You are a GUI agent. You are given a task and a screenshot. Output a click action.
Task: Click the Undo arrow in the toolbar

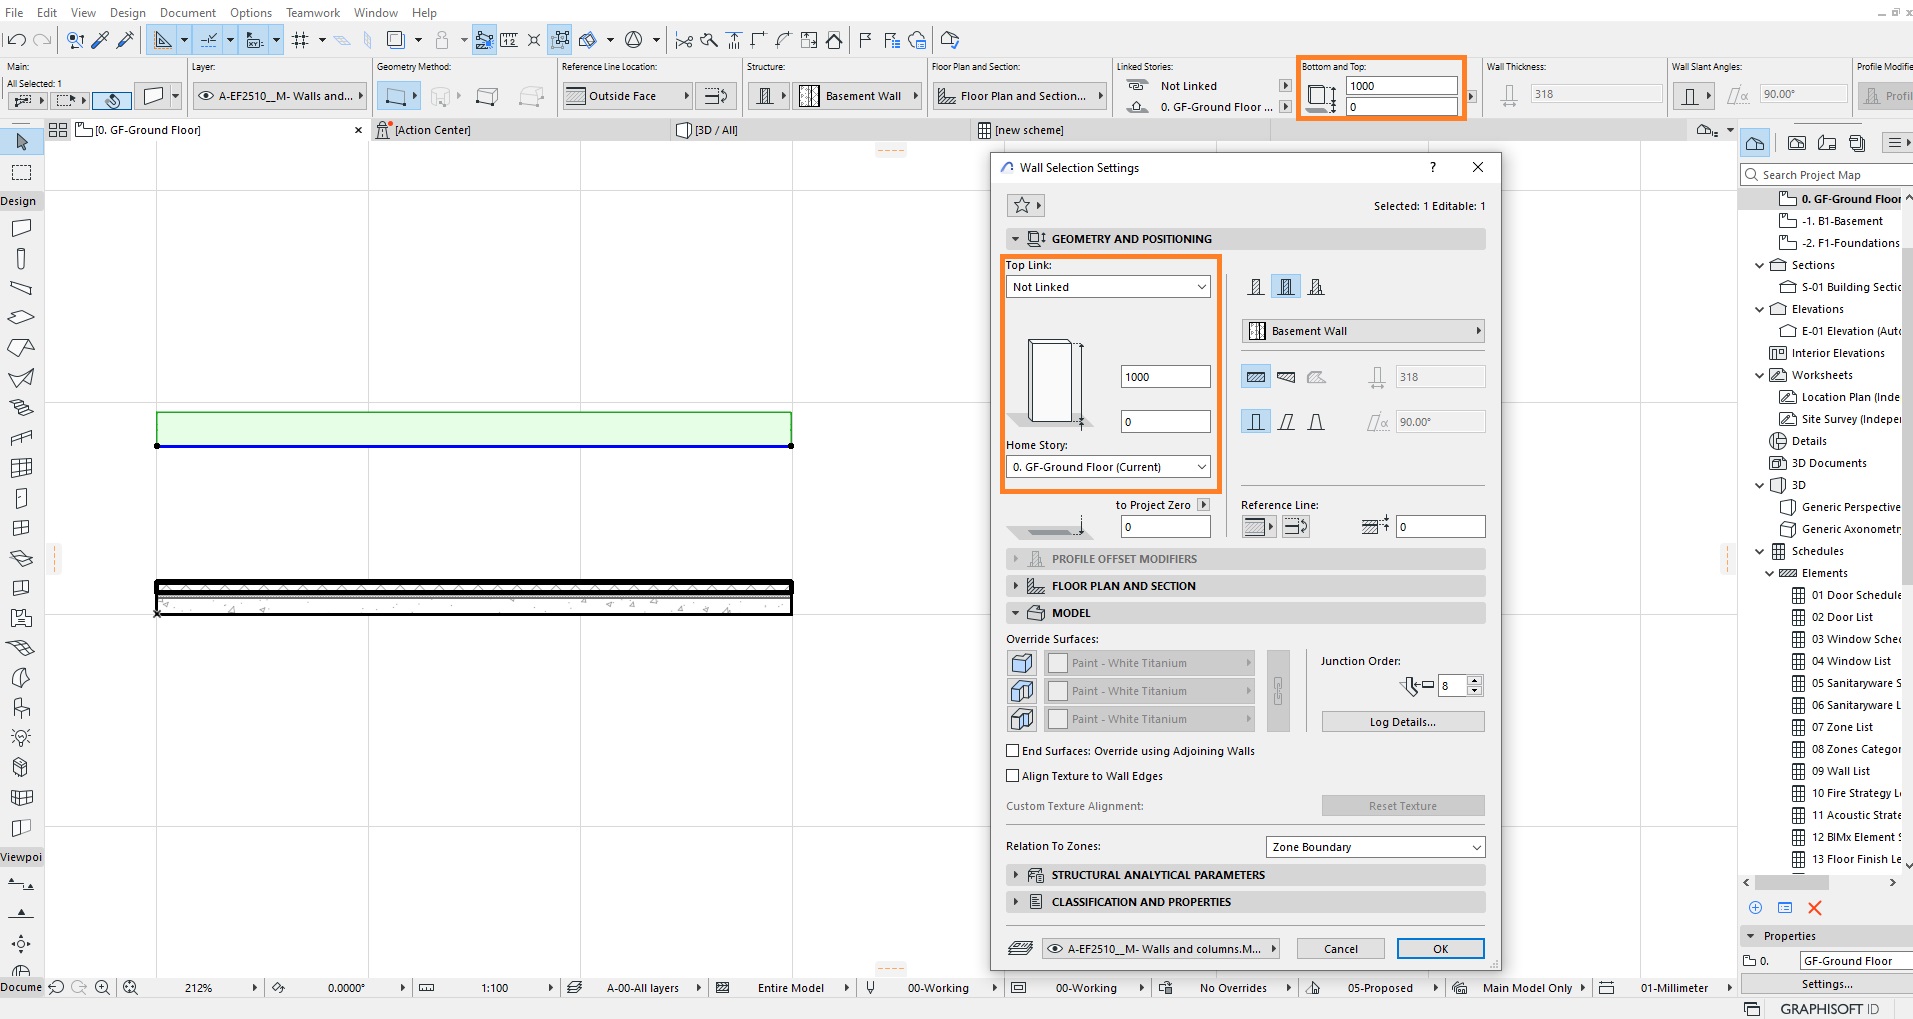pos(16,40)
